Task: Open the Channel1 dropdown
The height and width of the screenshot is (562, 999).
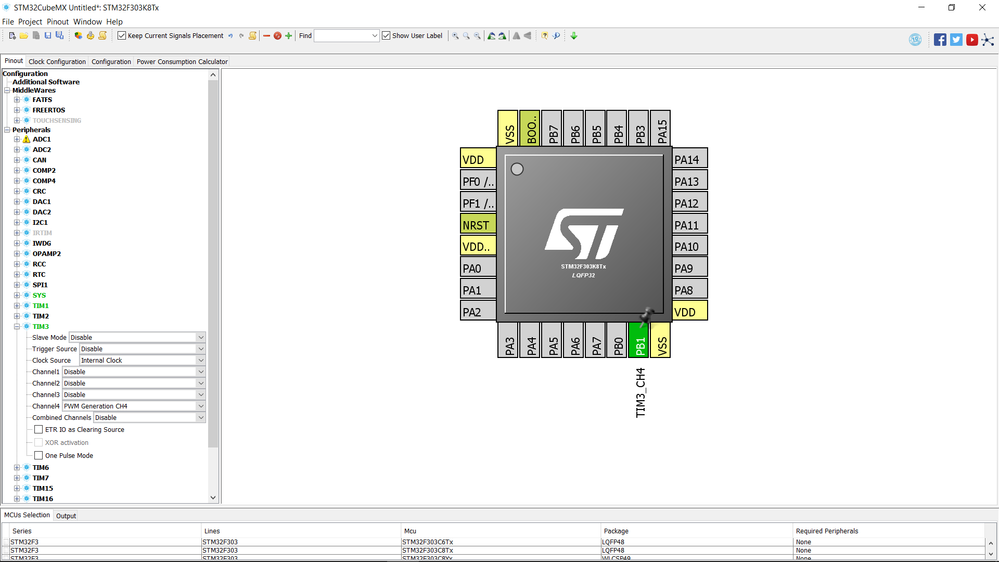Action: pyautogui.click(x=134, y=371)
